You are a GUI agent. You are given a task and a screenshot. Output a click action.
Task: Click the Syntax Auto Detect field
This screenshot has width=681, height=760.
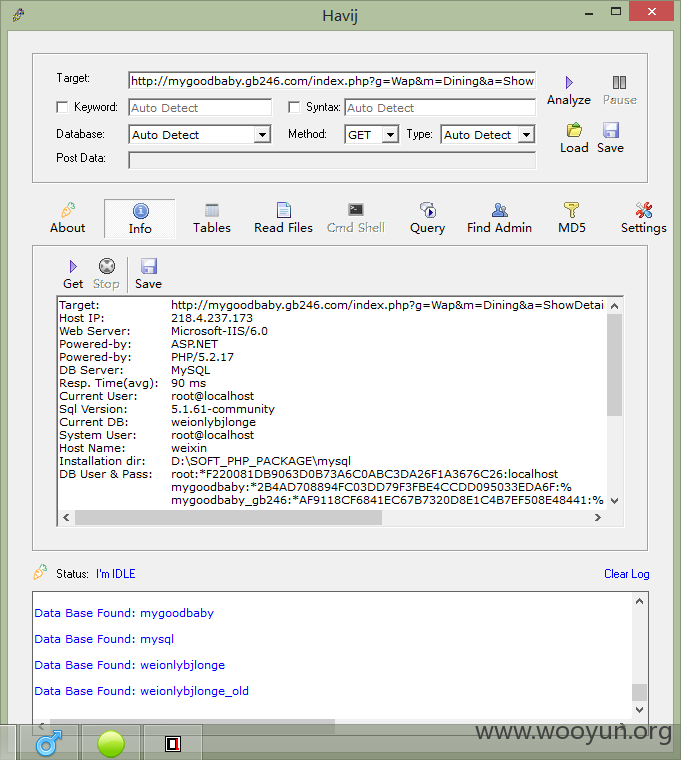click(x=440, y=108)
